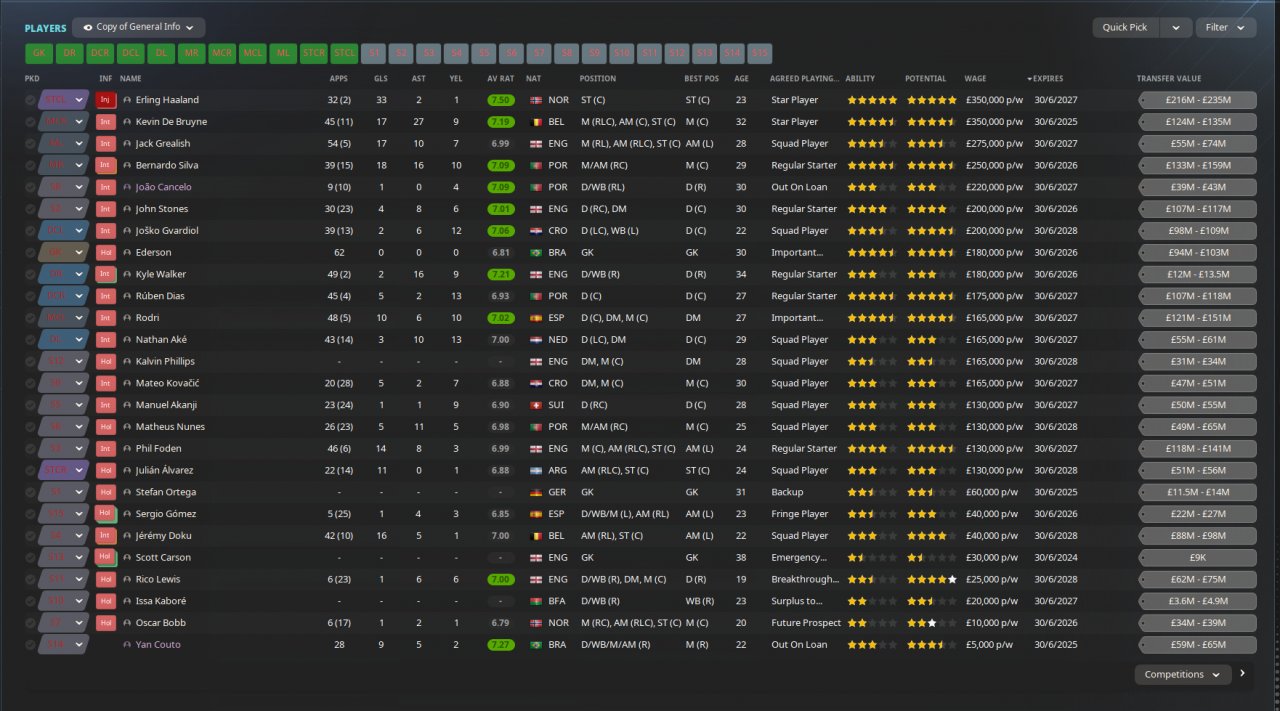The height and width of the screenshot is (711, 1280).
Task: Select the S1 substitute slot
Action: 374,54
